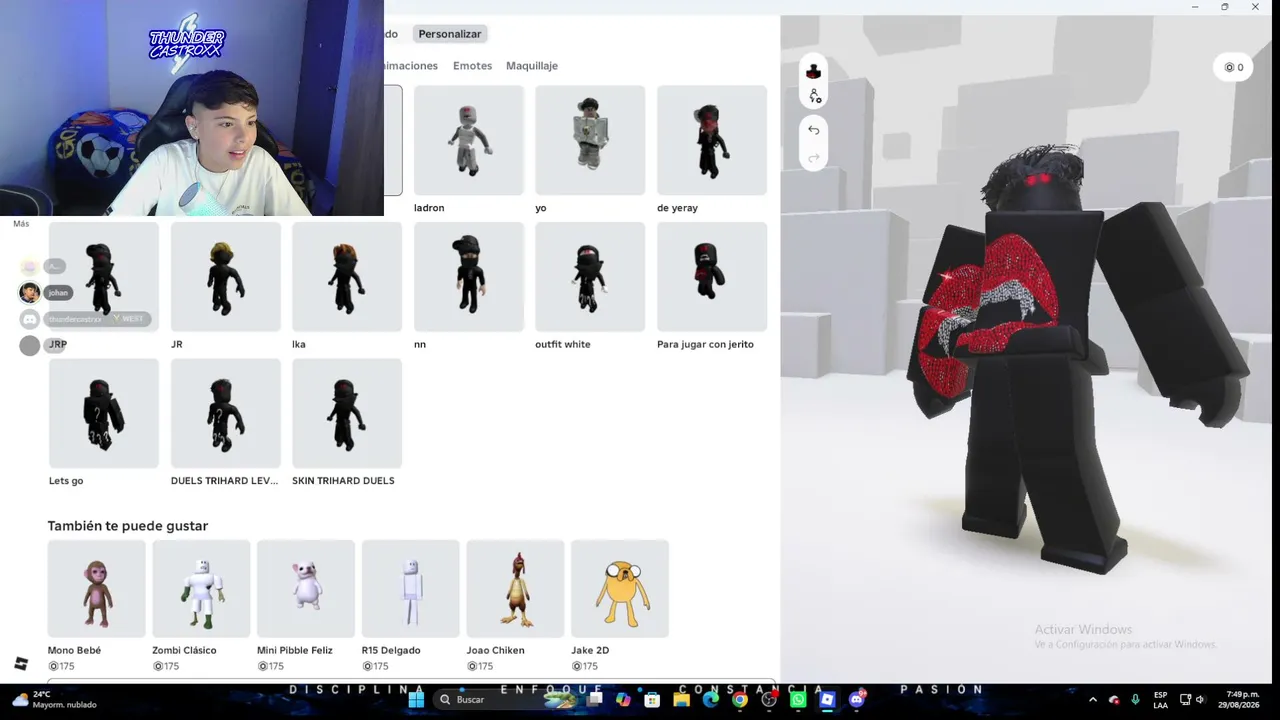Viewport: 1280px width, 720px height.
Task: Select the 'JR' saved outfit
Action: [226, 277]
